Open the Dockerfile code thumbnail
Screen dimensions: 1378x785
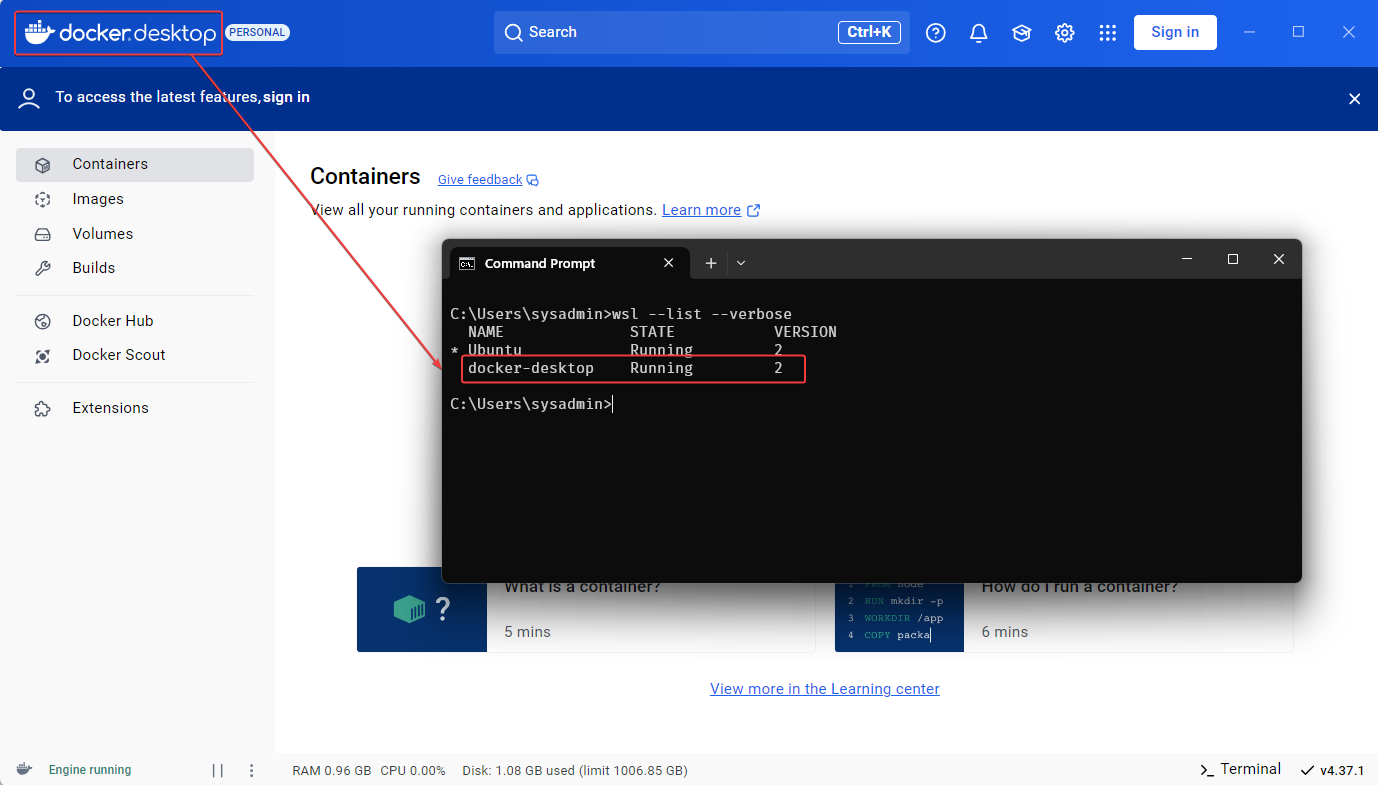899,617
